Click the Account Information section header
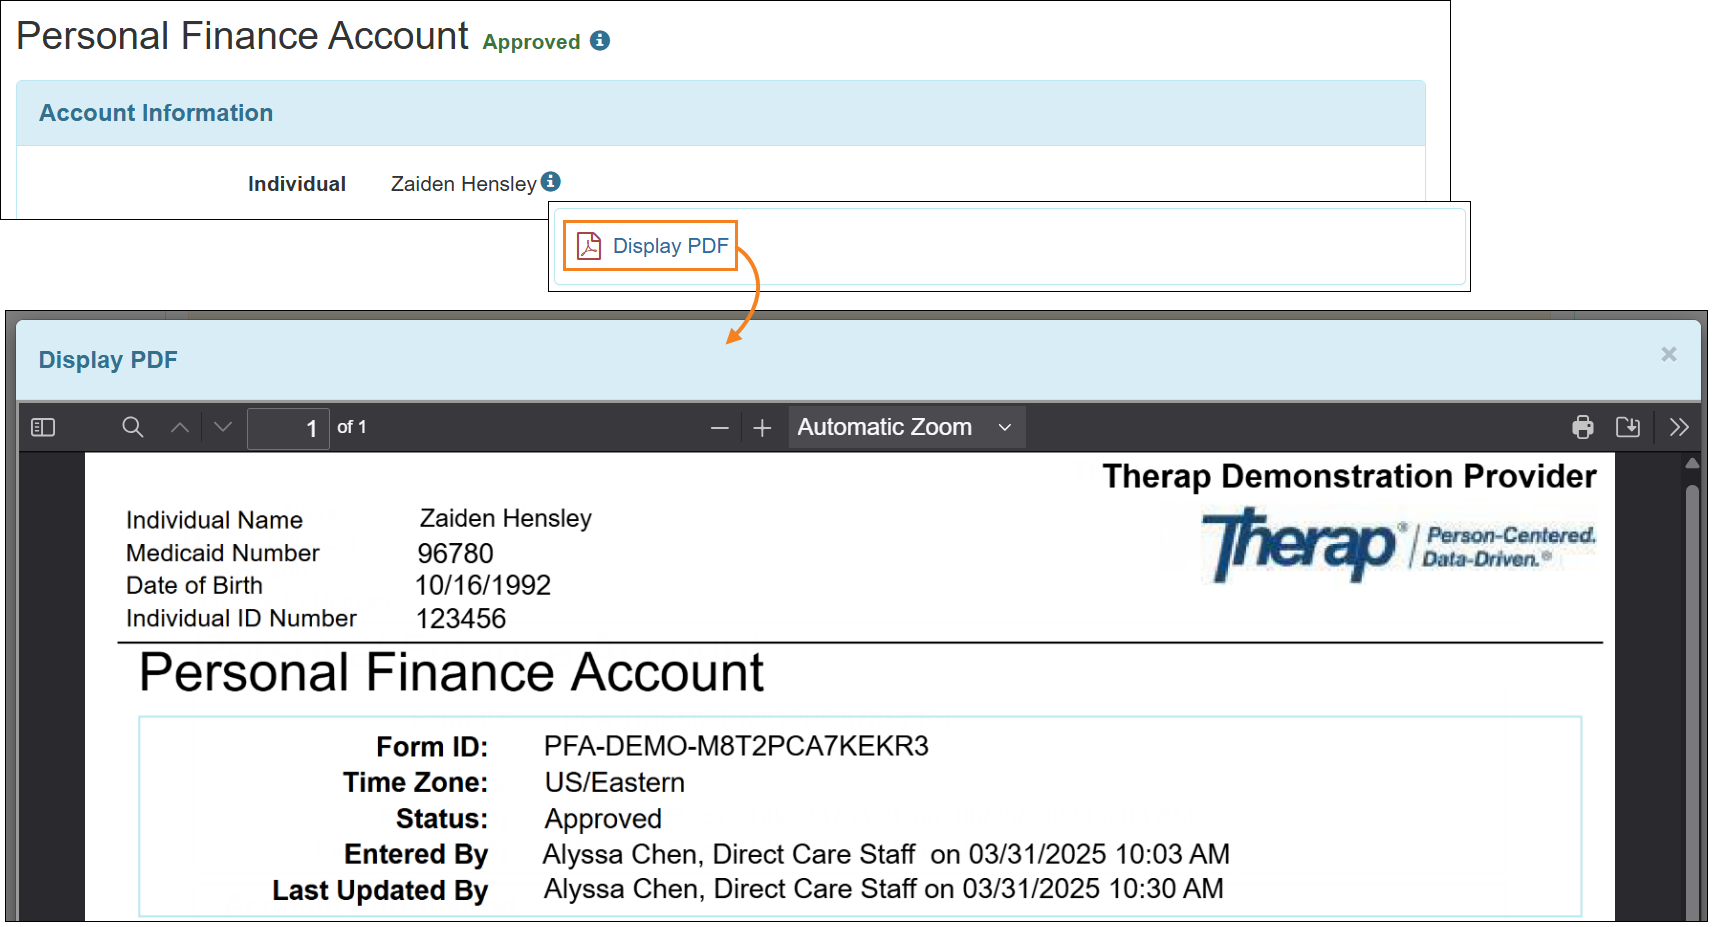 [x=720, y=113]
